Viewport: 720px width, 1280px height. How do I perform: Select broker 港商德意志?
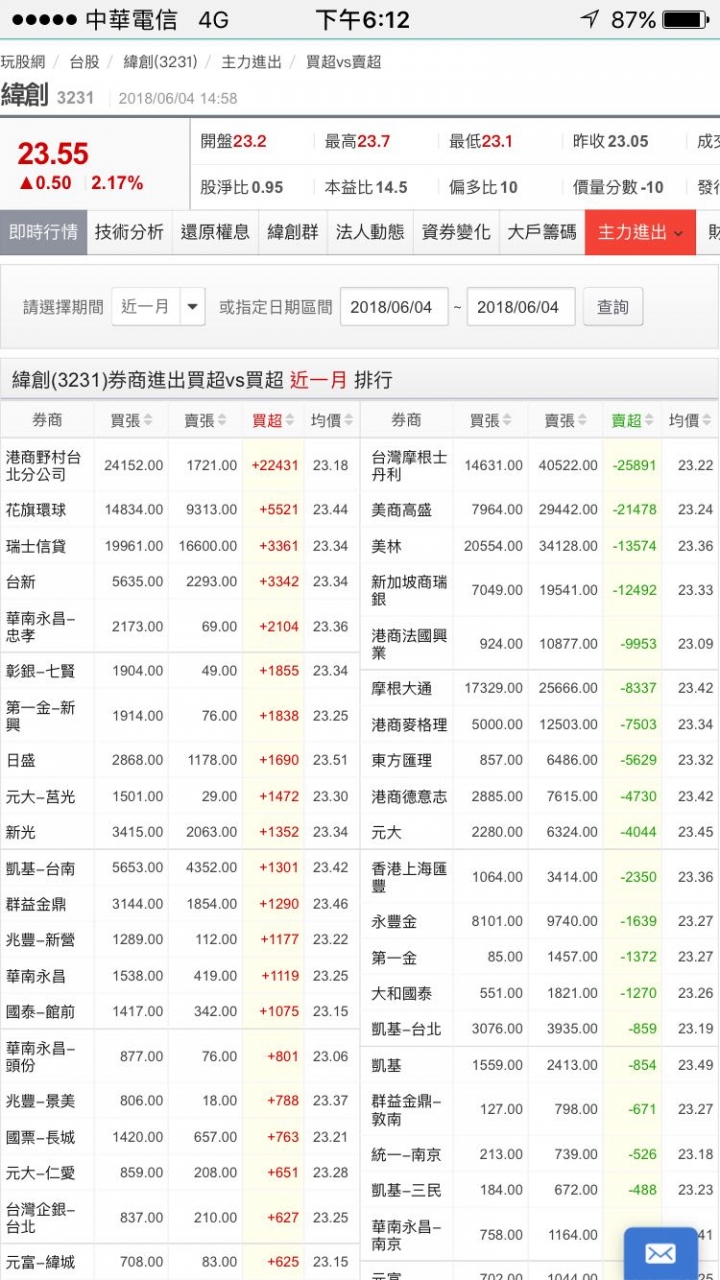point(410,797)
